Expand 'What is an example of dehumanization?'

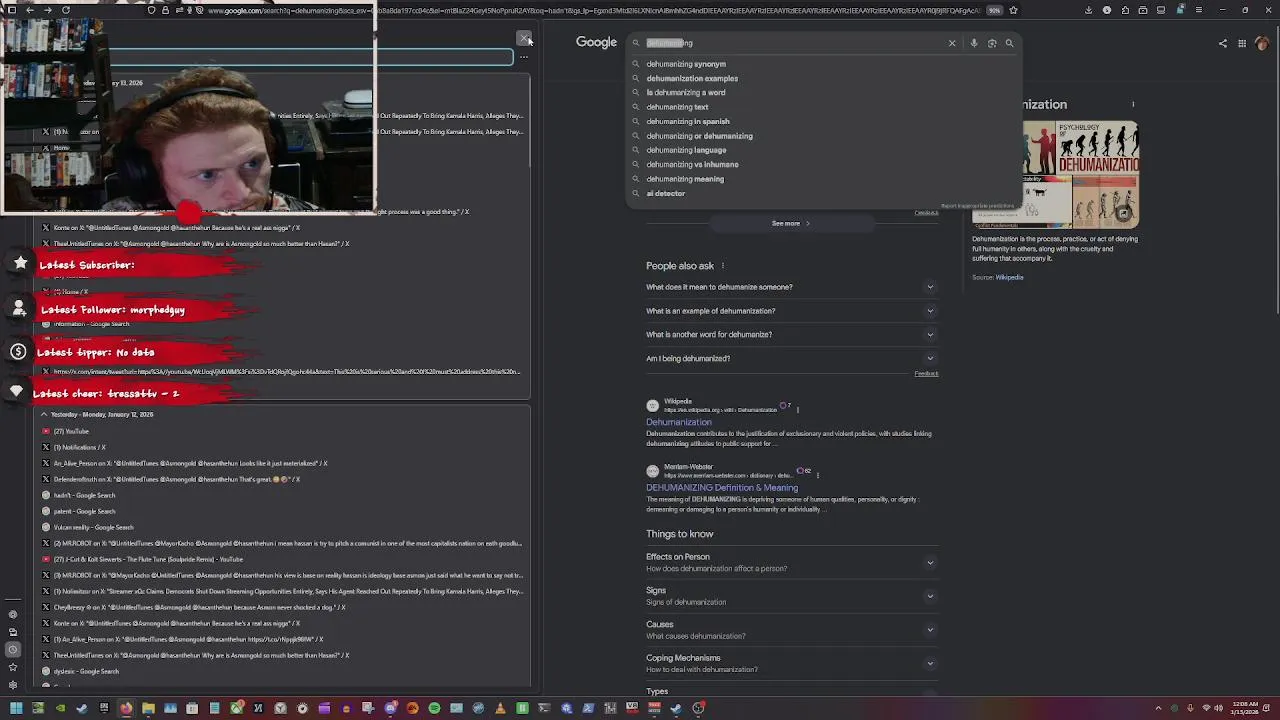pyautogui.click(x=790, y=311)
